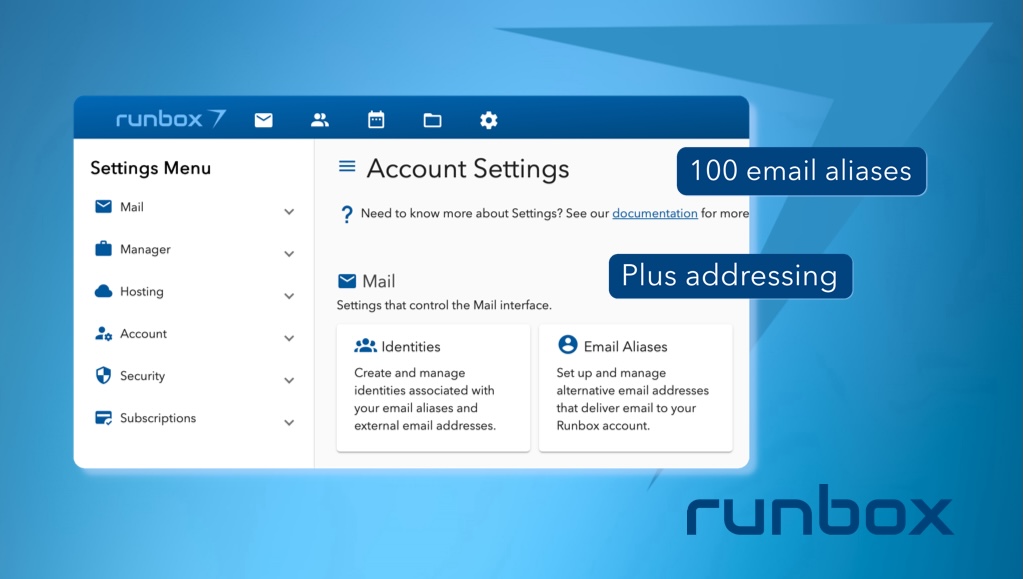The image size is (1023, 579).
Task: Expand the Subscriptions menu chevron
Action: (289, 423)
